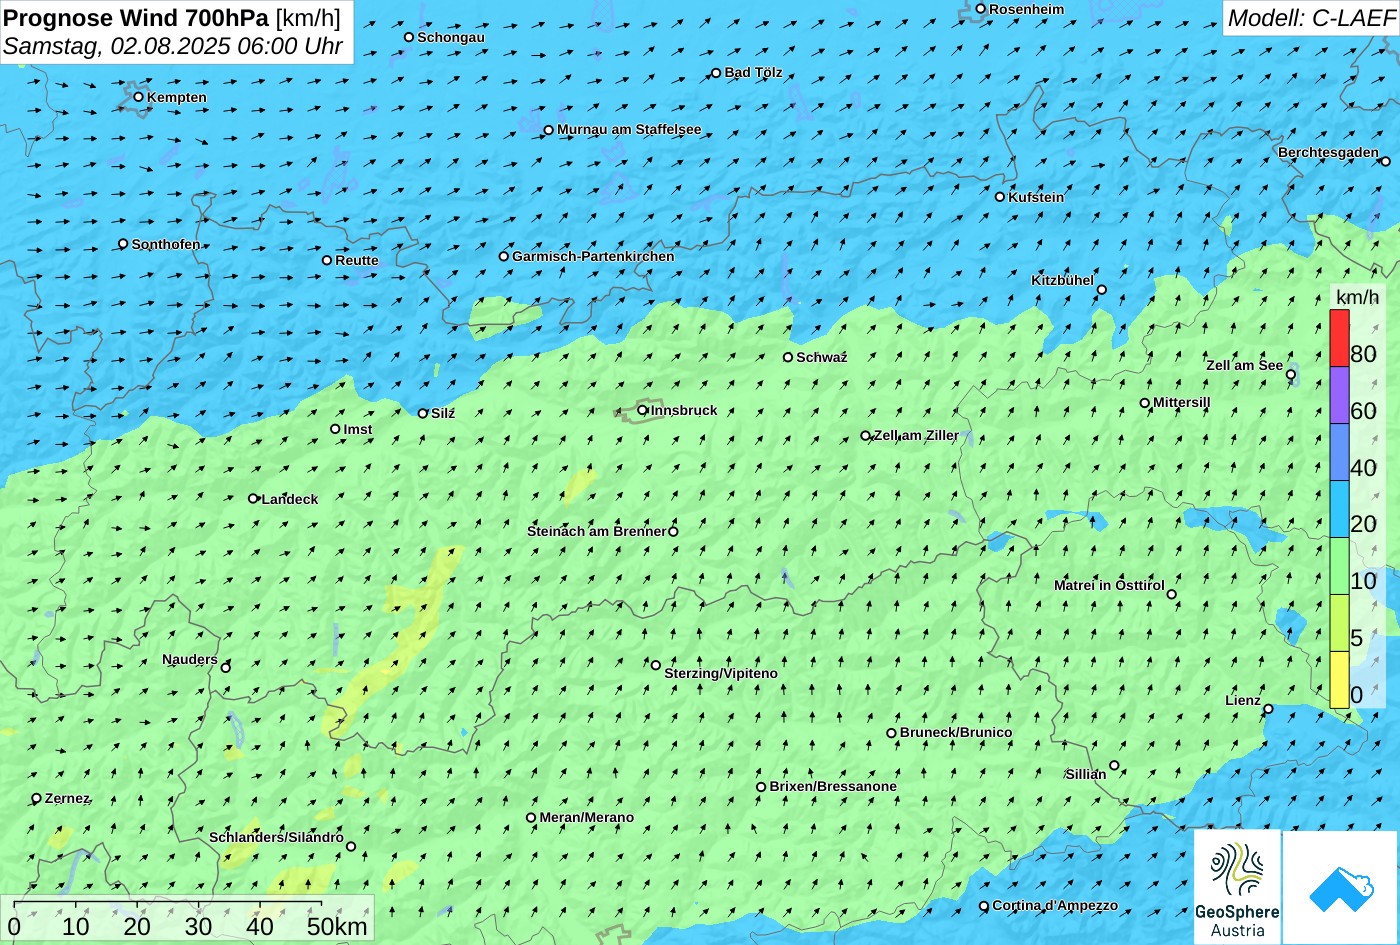Viewport: 1400px width, 945px height.
Task: Click the Lienz location dot
Action: coord(1268,709)
